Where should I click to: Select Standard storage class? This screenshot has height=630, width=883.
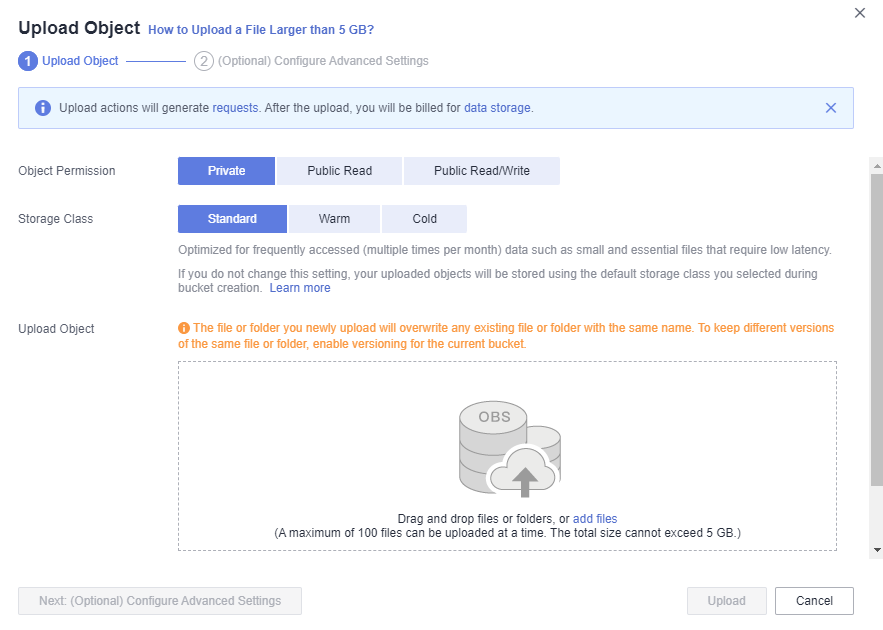pos(232,219)
